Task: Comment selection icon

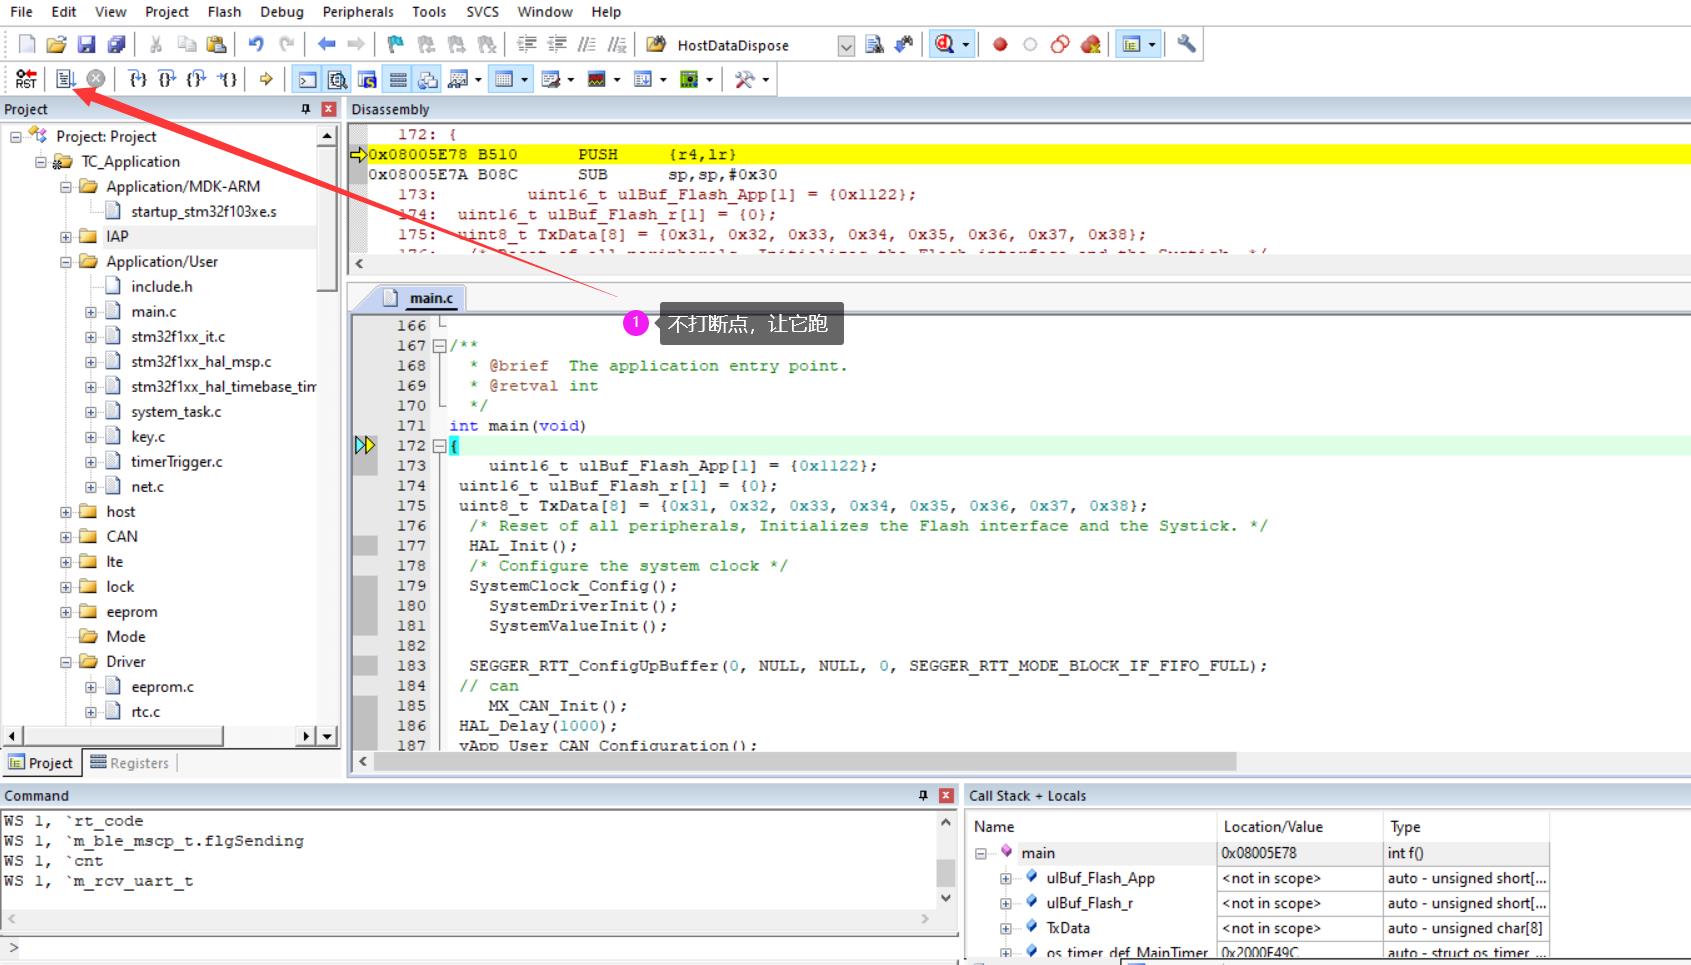Action: point(588,44)
